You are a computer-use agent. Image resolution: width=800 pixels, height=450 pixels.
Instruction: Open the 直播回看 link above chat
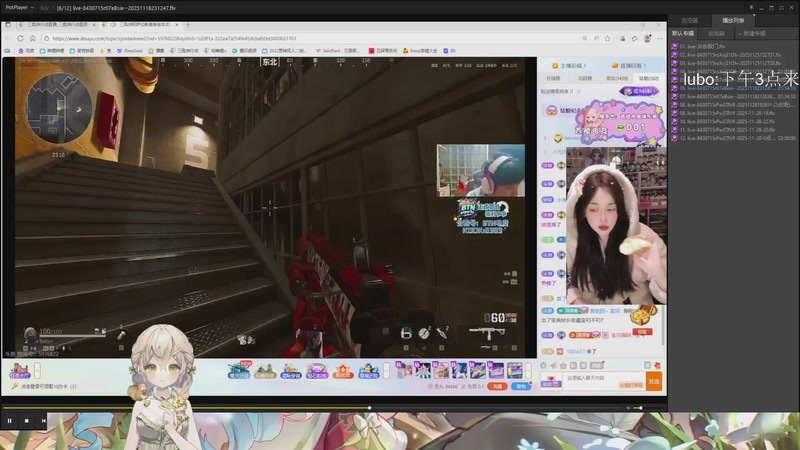point(629,65)
